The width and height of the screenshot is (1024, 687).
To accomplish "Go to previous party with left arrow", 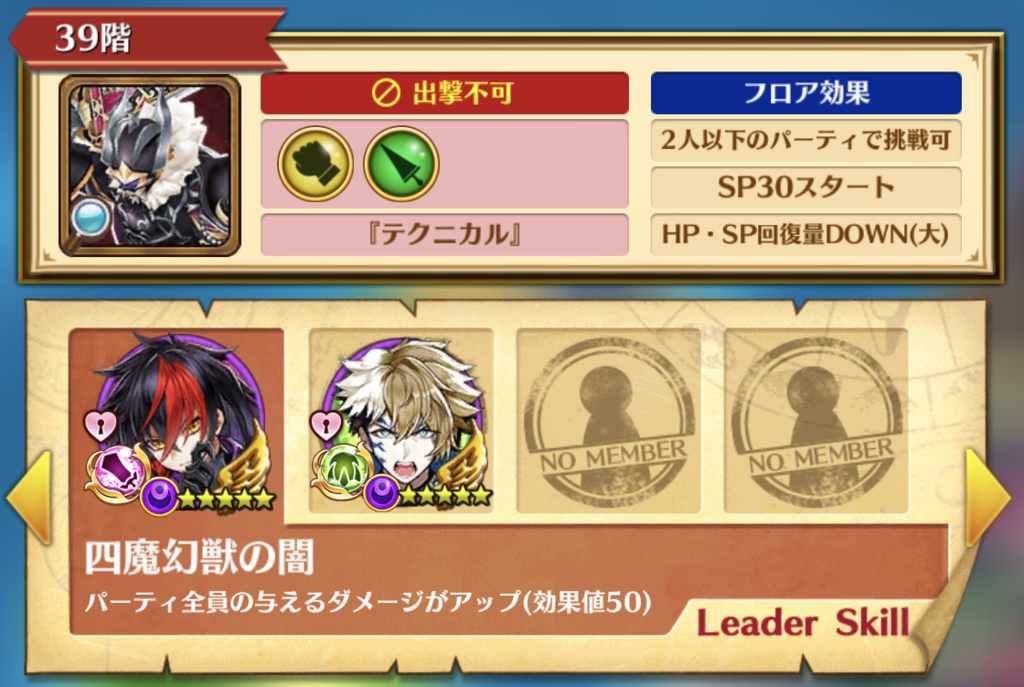I will (30, 496).
